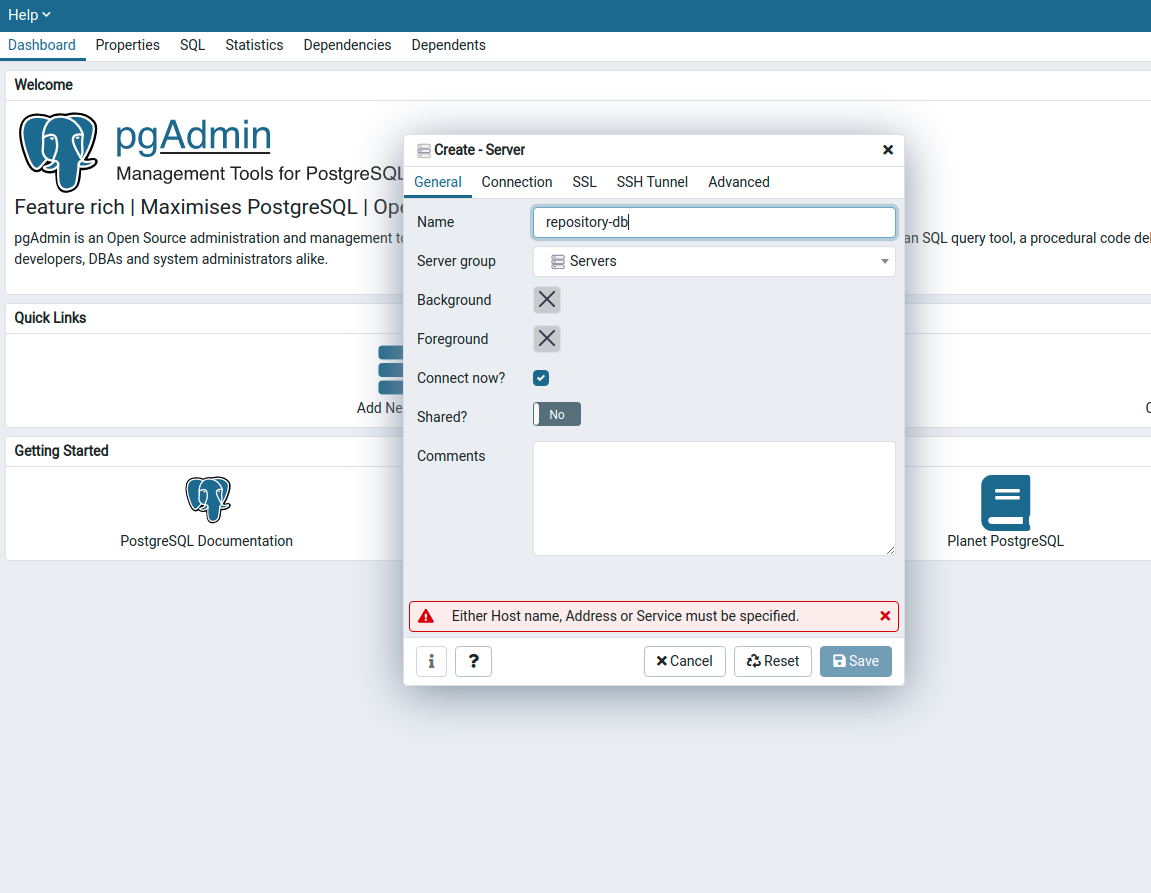Click the Name input field
Image resolution: width=1151 pixels, height=893 pixels.
point(714,222)
